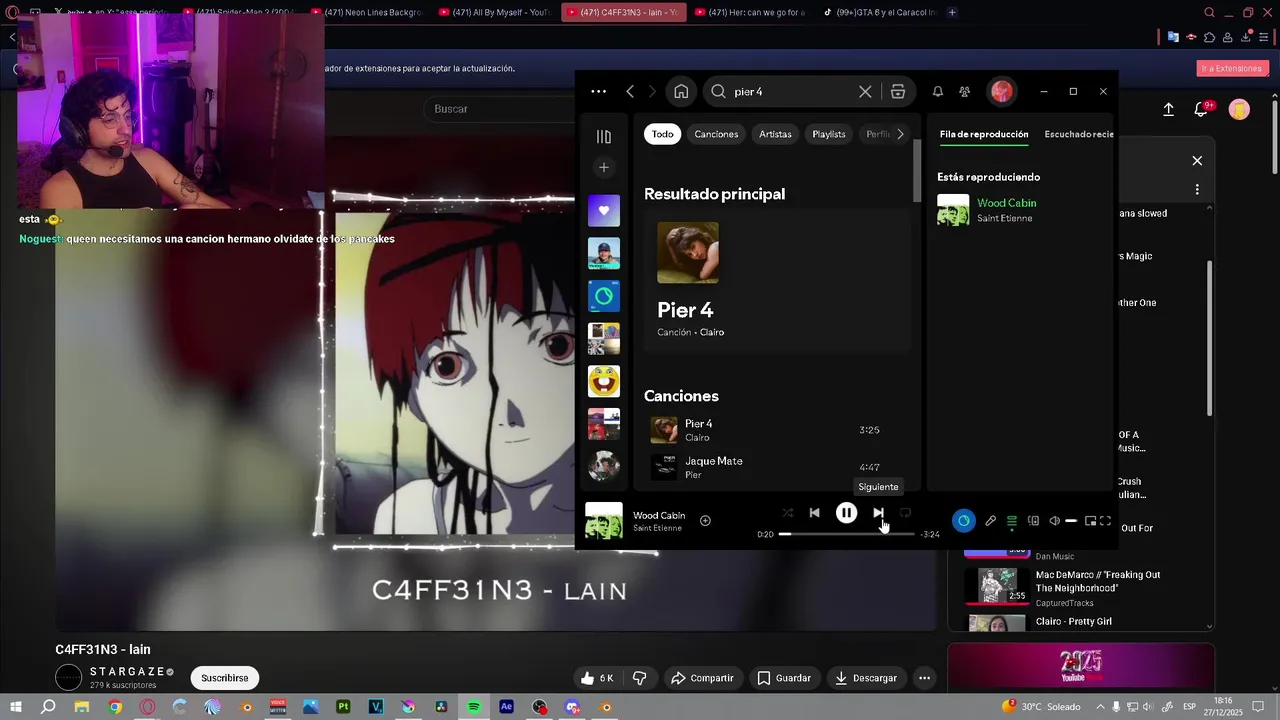Dislike the YouTube video
Image resolution: width=1280 pixels, height=720 pixels.
coord(640,678)
